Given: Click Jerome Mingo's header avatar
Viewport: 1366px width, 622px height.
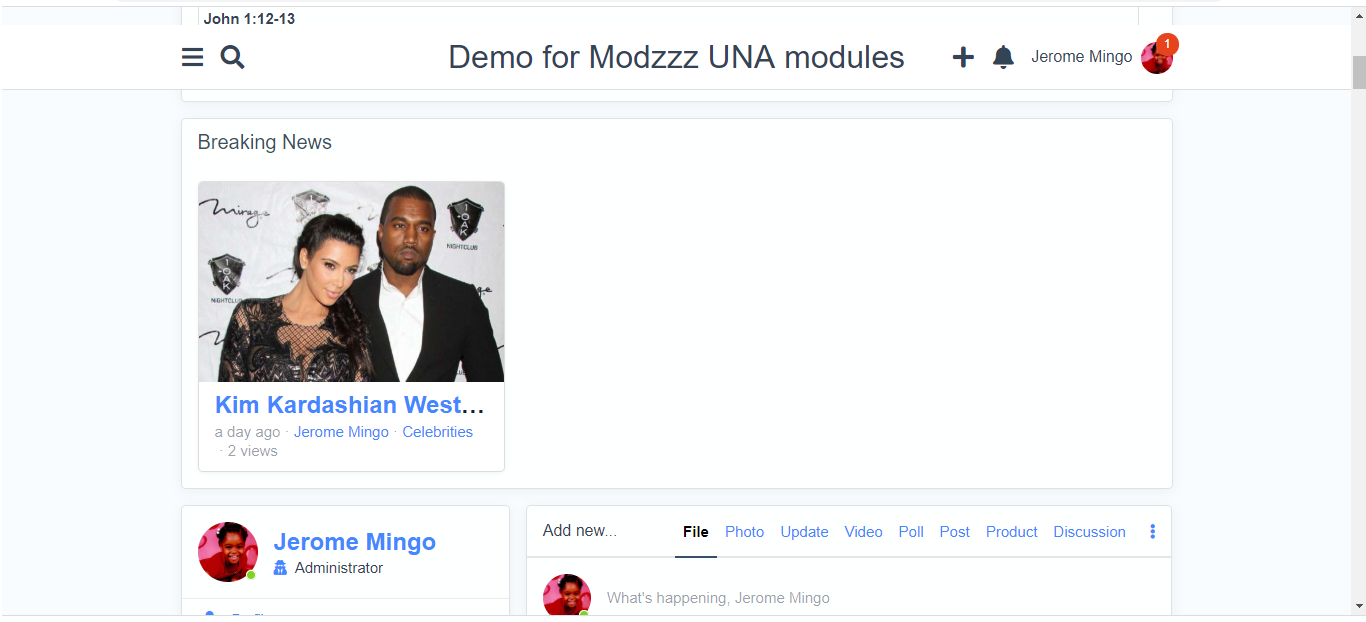Looking at the screenshot, I should 1156,58.
